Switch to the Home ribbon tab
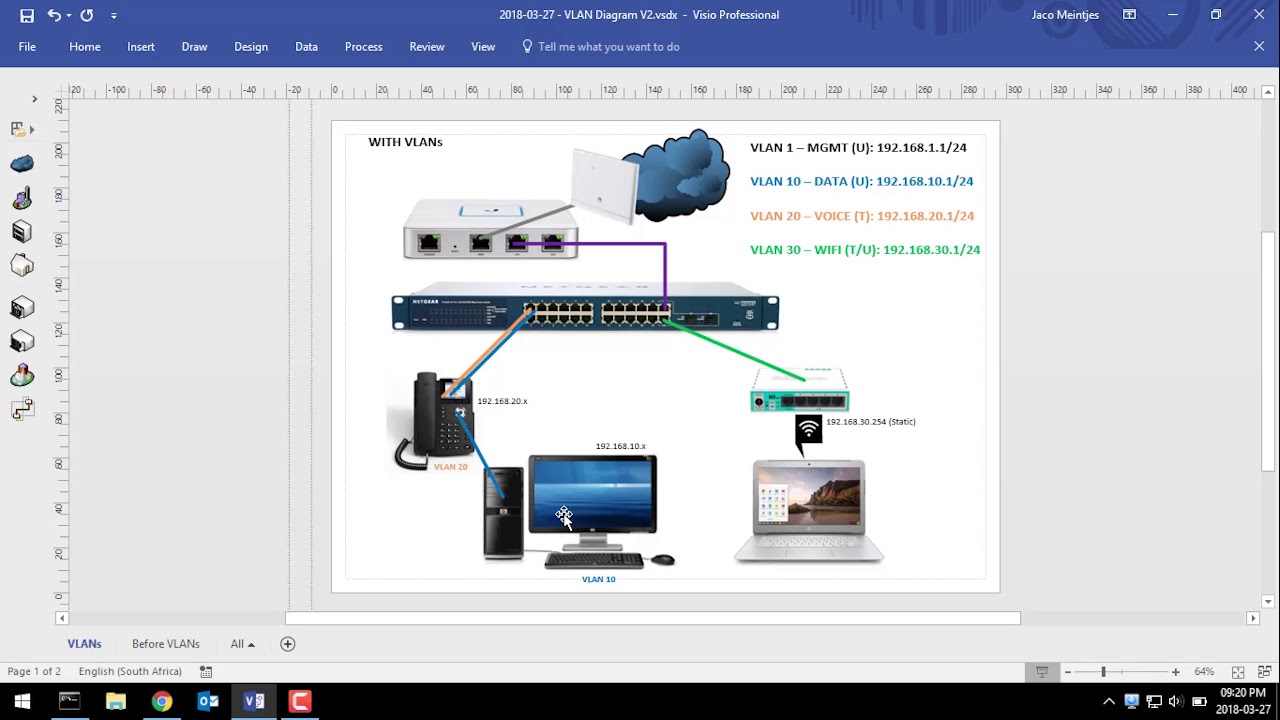The height and width of the screenshot is (720, 1280). [x=85, y=47]
